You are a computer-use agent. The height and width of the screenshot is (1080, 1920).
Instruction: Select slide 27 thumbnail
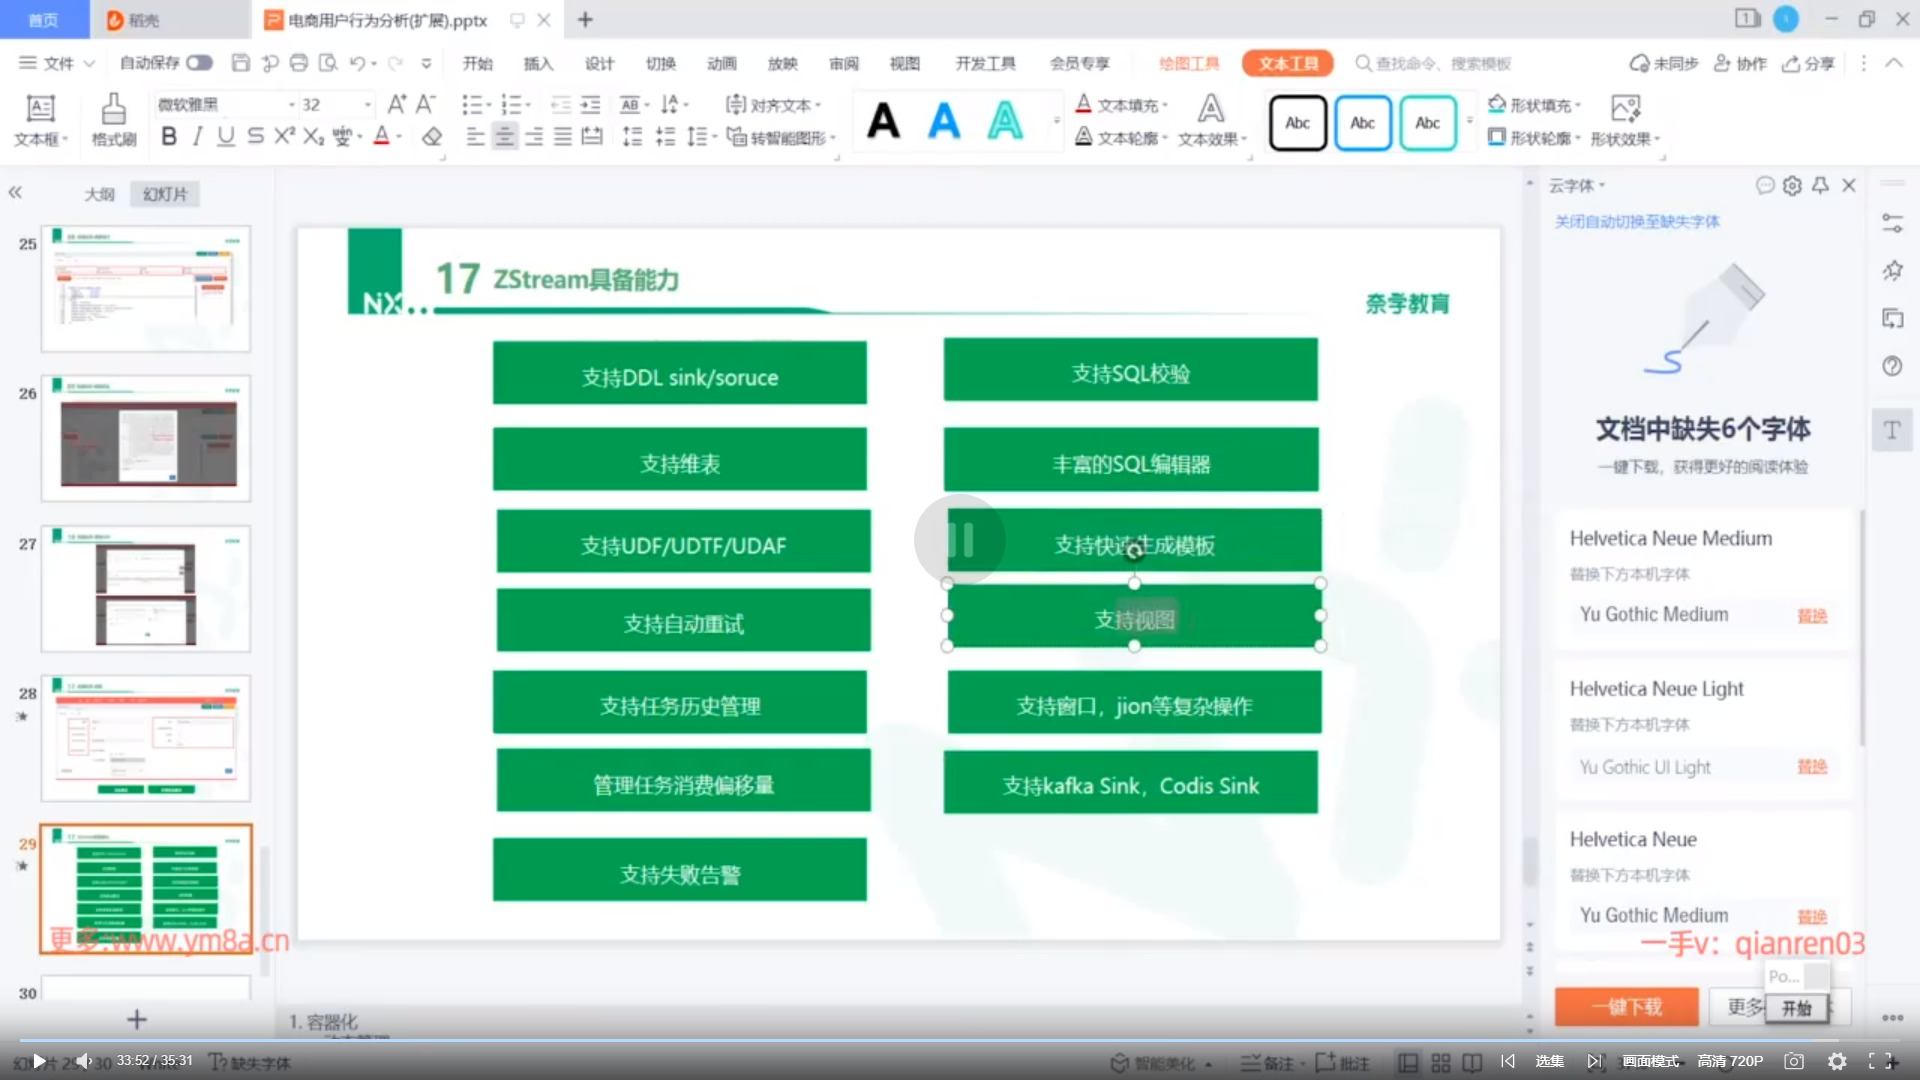point(146,589)
